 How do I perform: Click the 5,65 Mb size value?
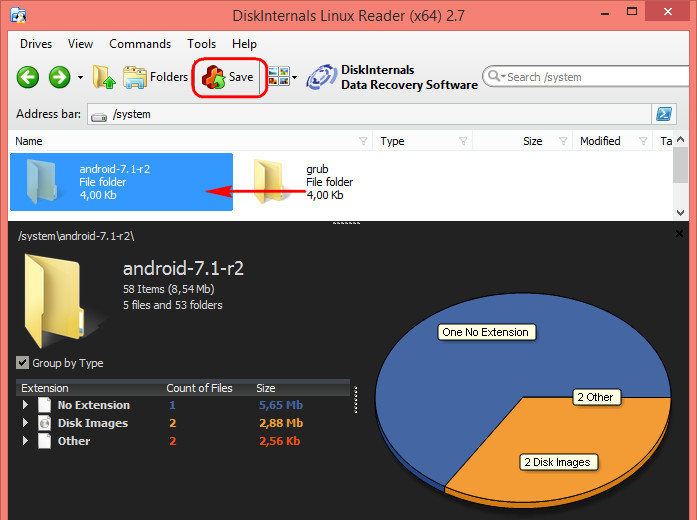click(281, 405)
